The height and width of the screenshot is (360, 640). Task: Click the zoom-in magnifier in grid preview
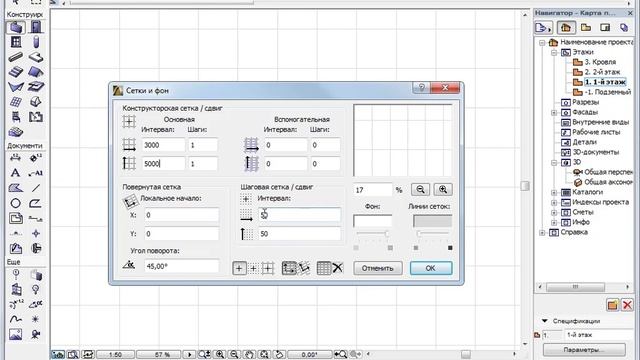[443, 189]
